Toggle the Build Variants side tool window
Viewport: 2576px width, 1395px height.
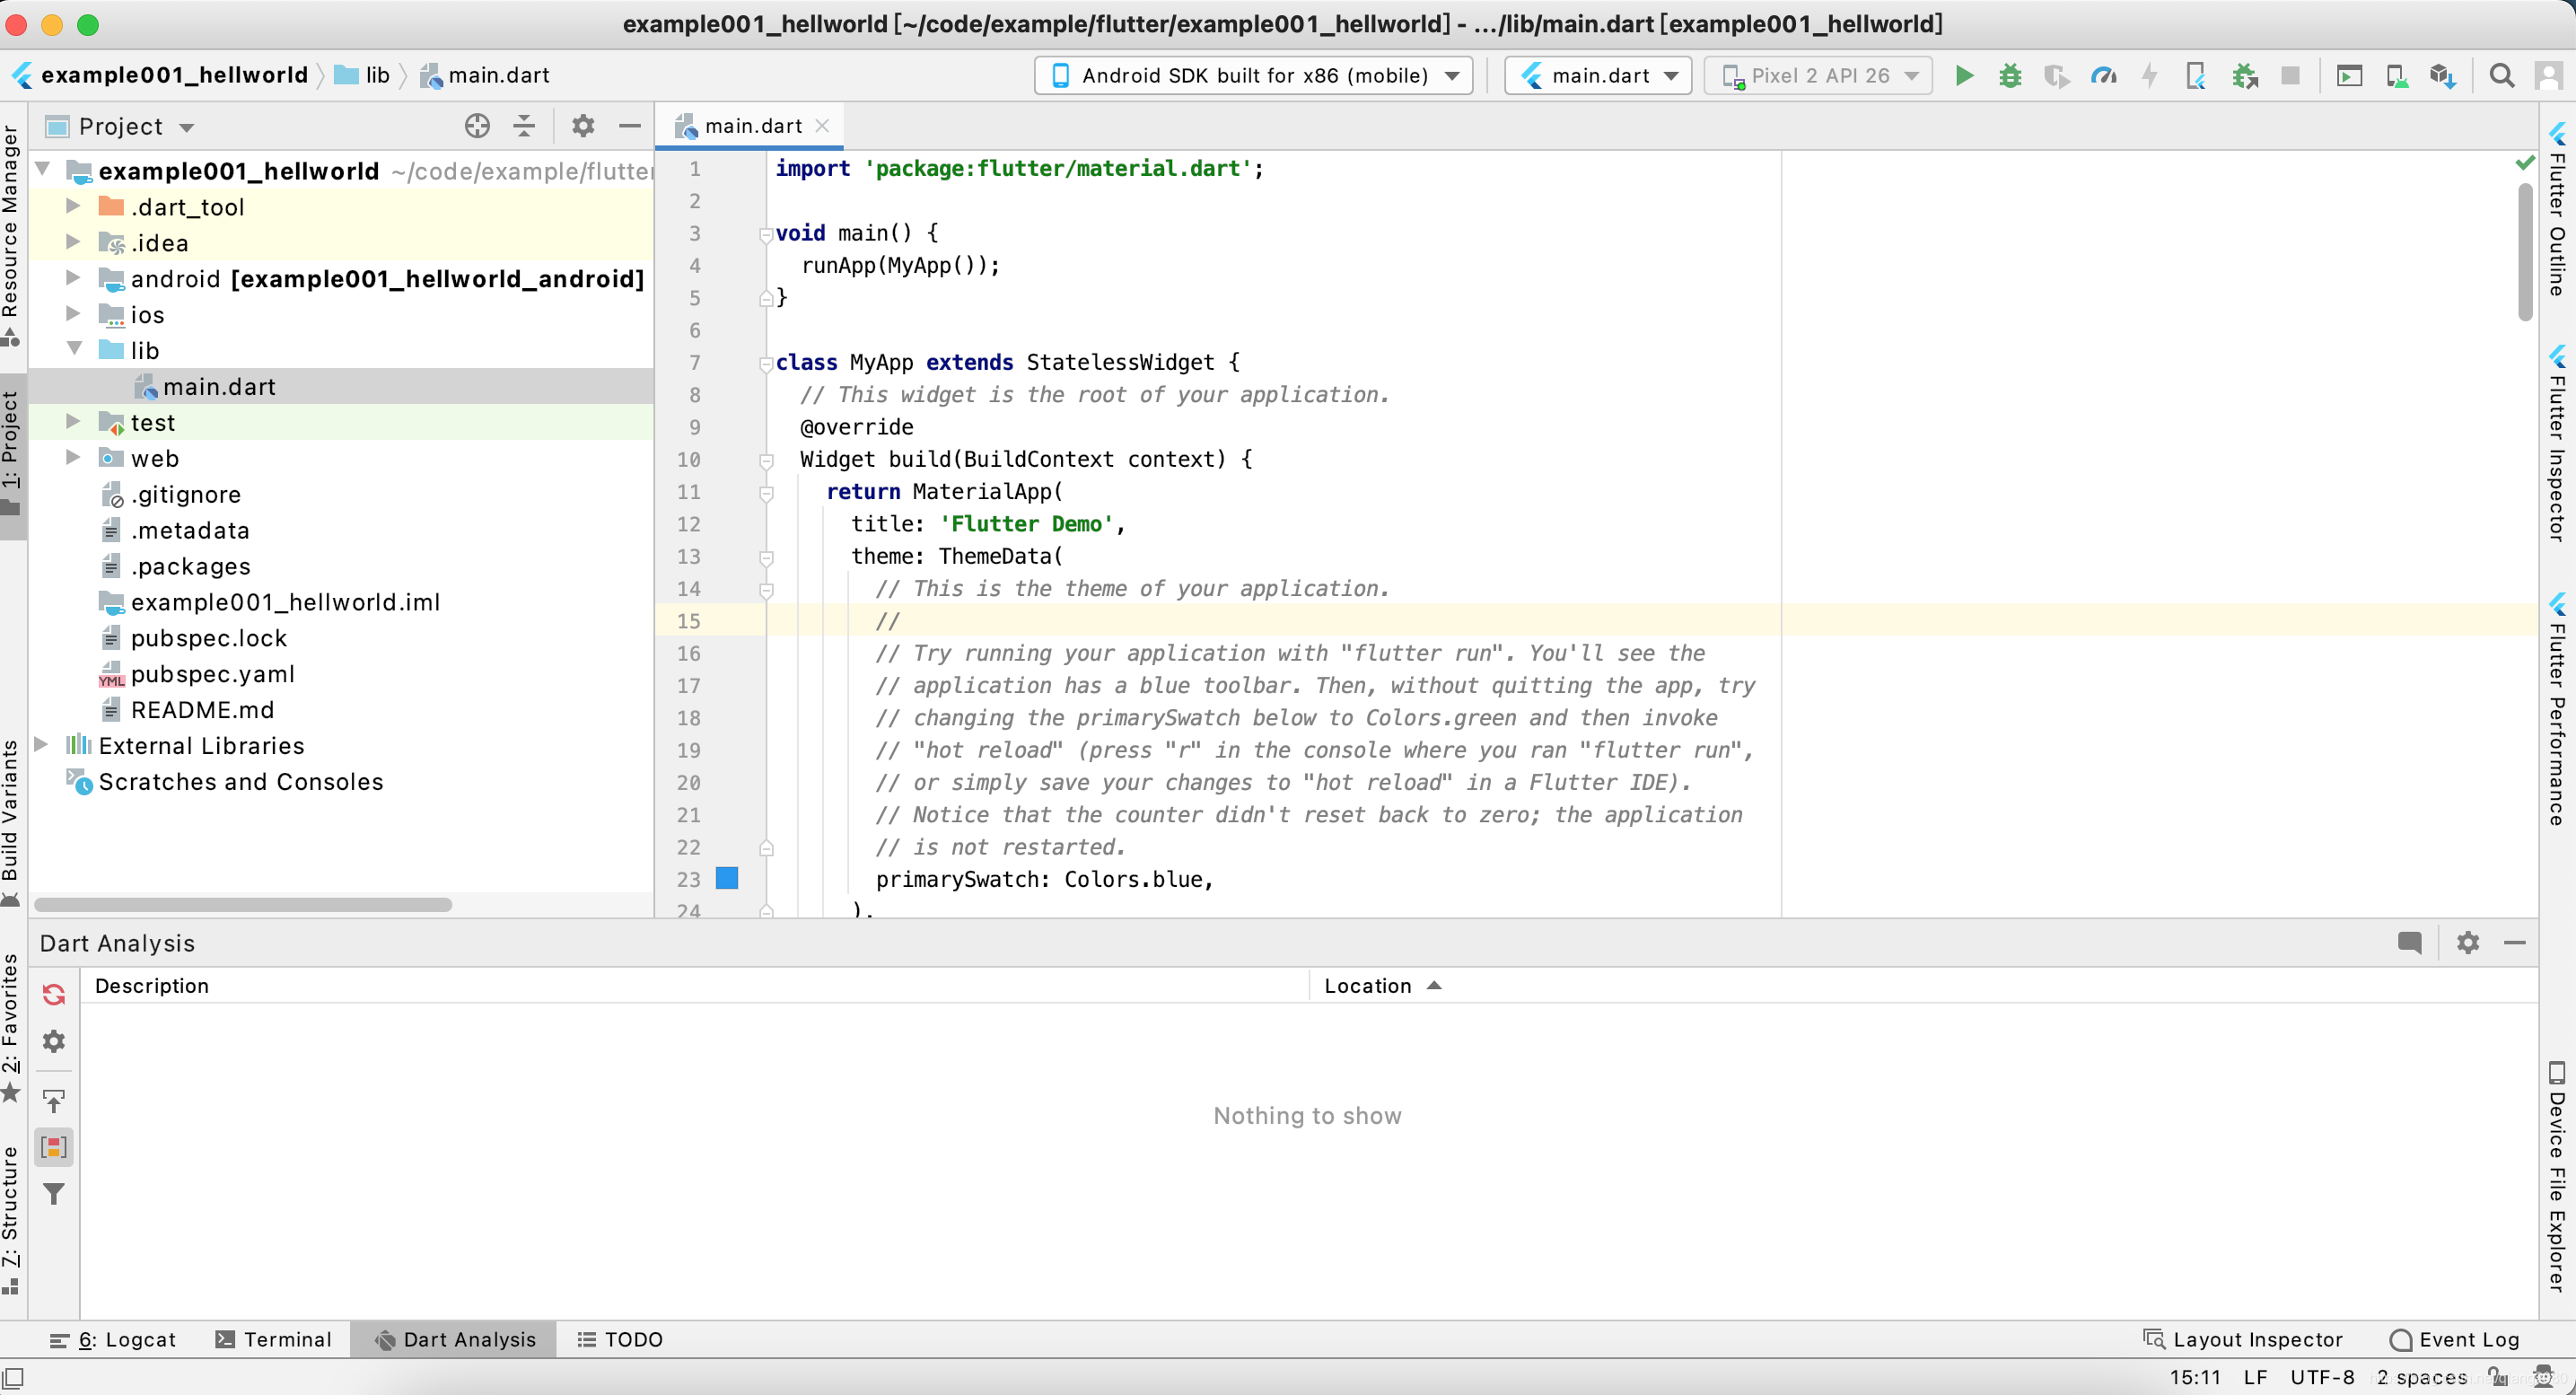coord(11,823)
